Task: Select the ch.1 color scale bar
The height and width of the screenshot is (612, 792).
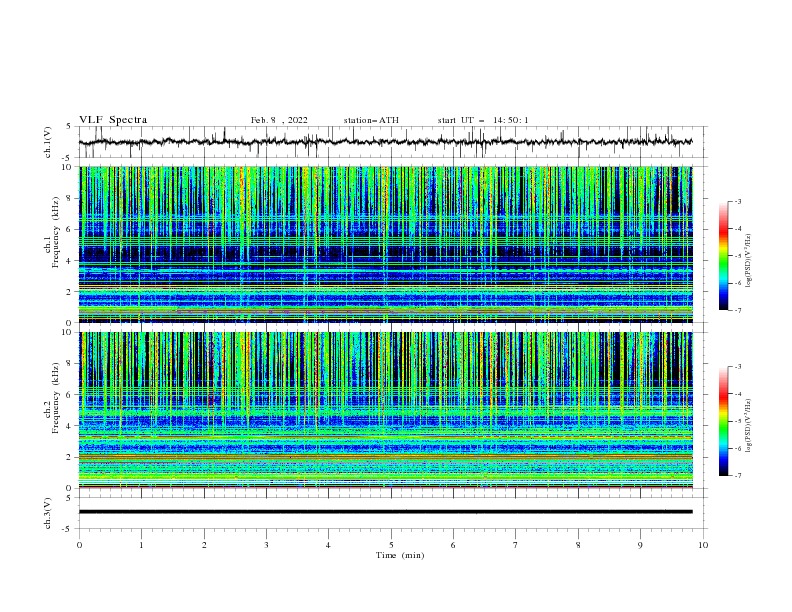Action: (x=723, y=256)
